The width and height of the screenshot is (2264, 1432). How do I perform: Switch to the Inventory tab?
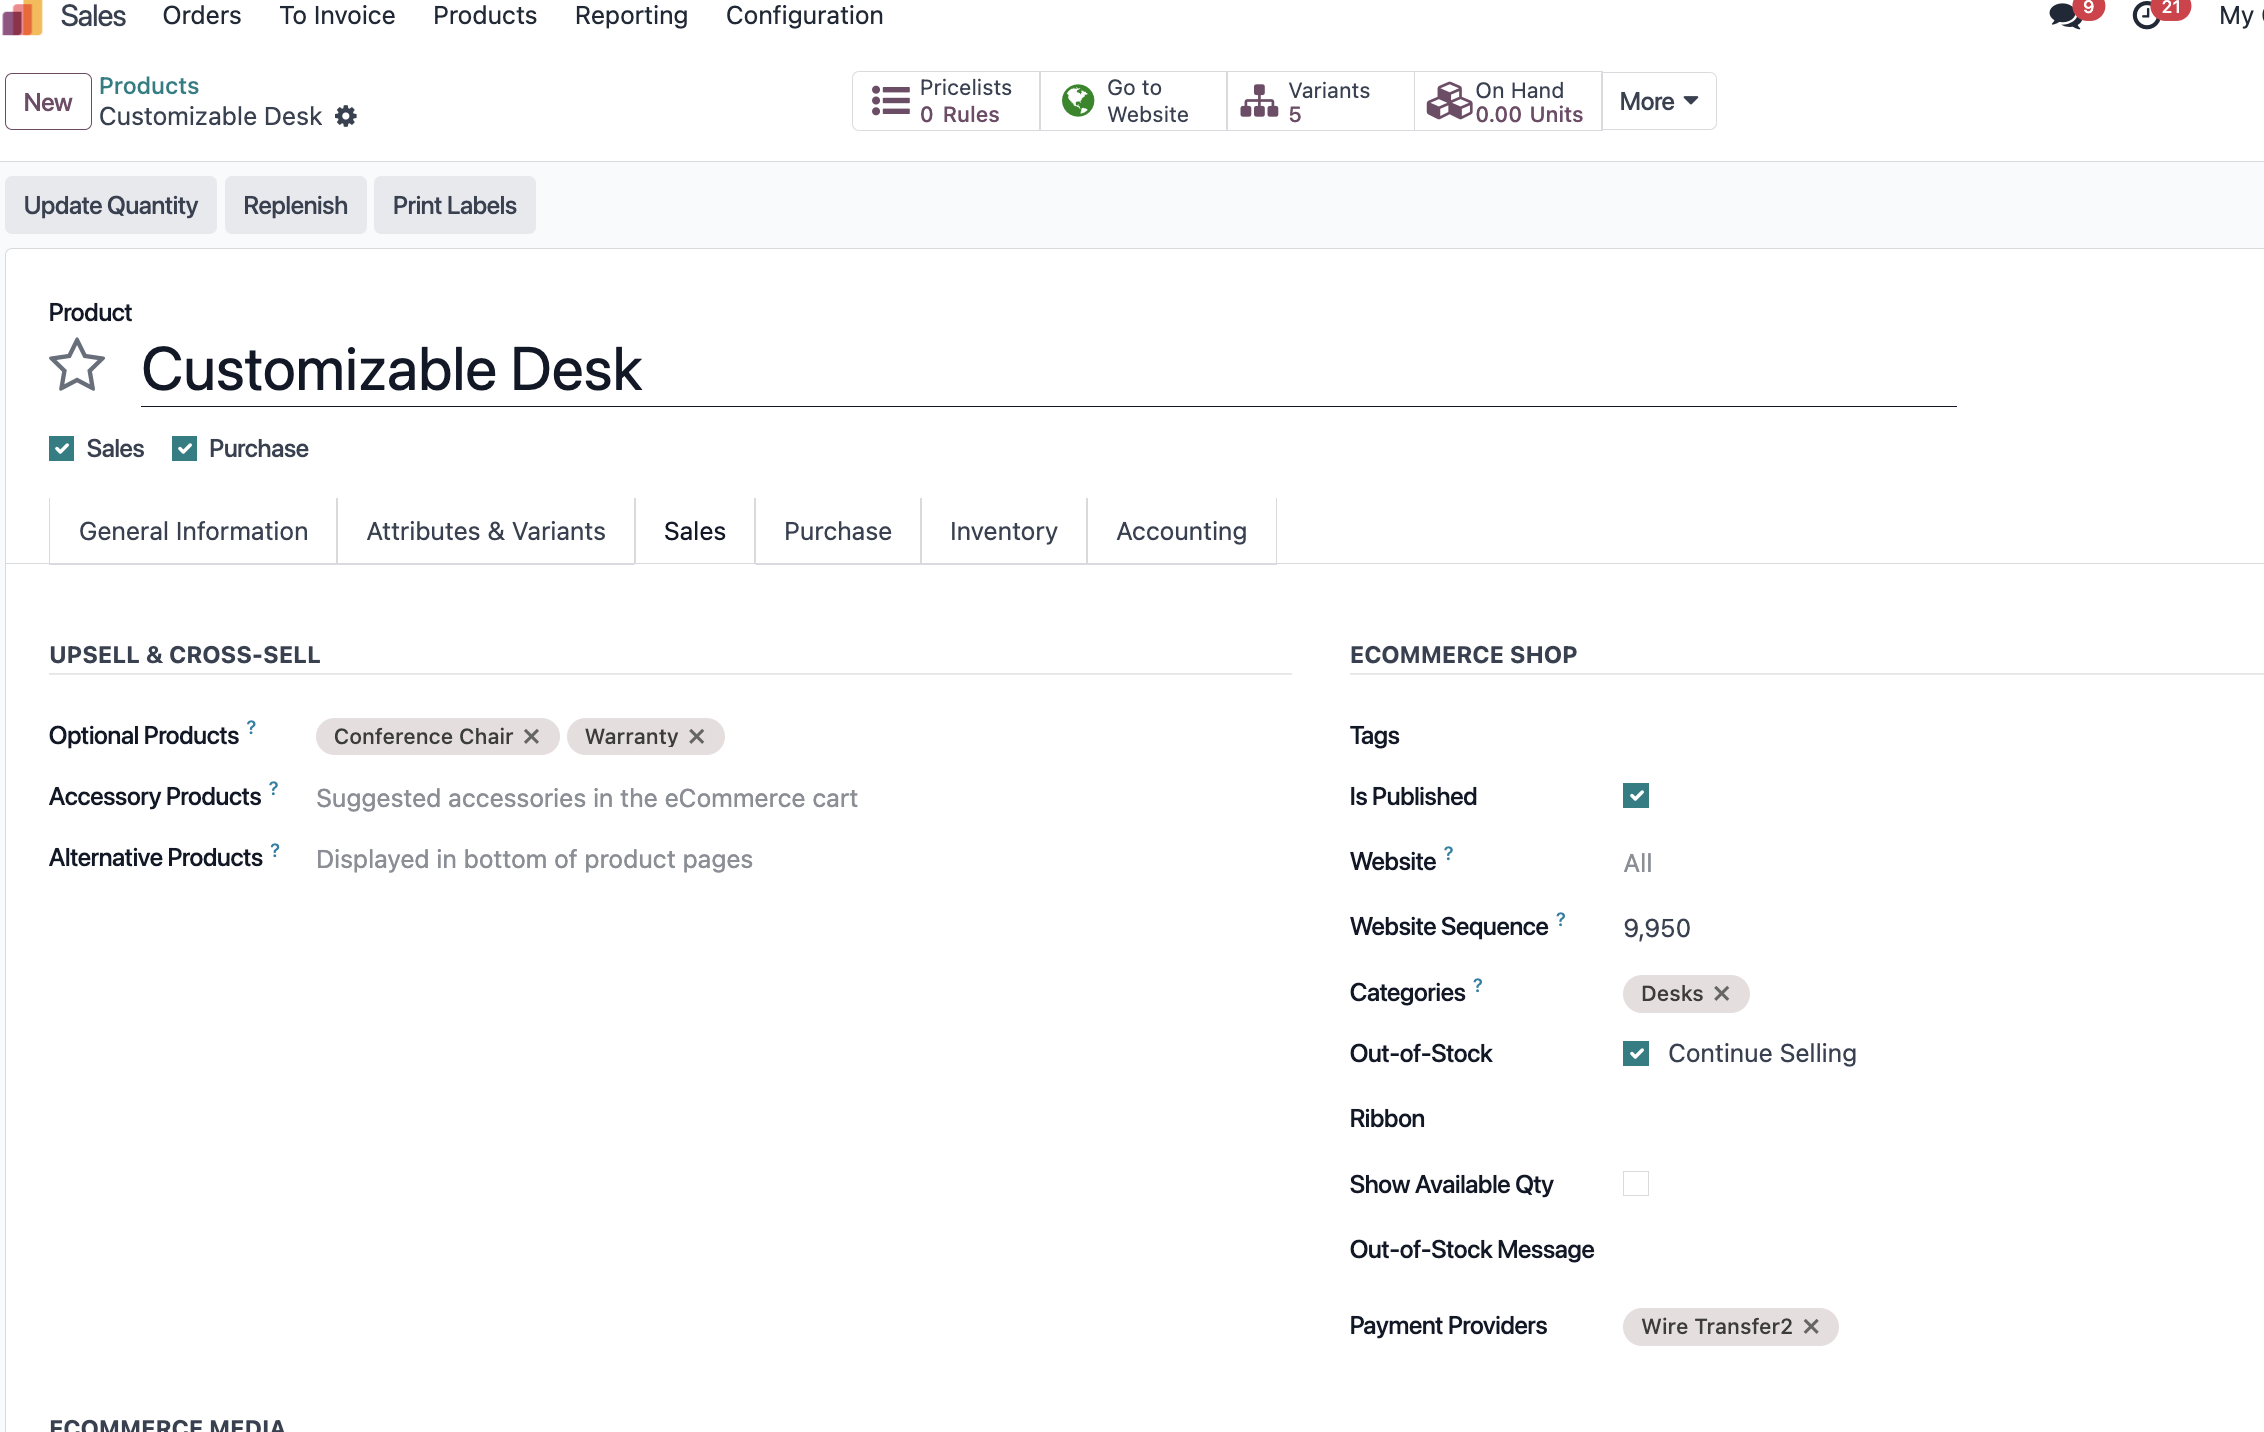[x=1004, y=531]
